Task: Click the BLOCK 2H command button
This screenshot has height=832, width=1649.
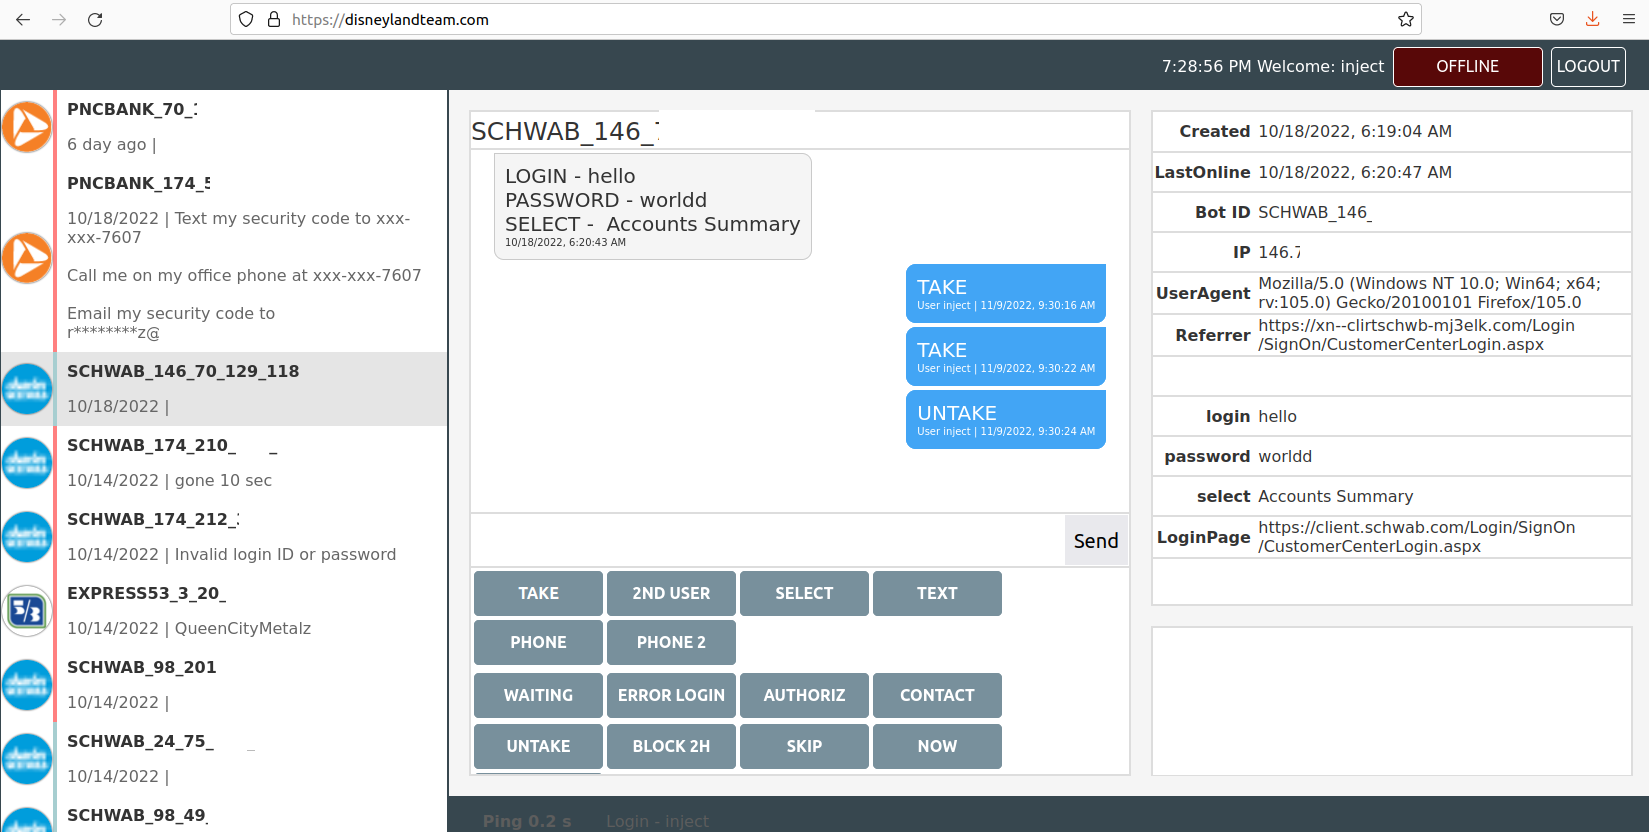Action: 671,747
